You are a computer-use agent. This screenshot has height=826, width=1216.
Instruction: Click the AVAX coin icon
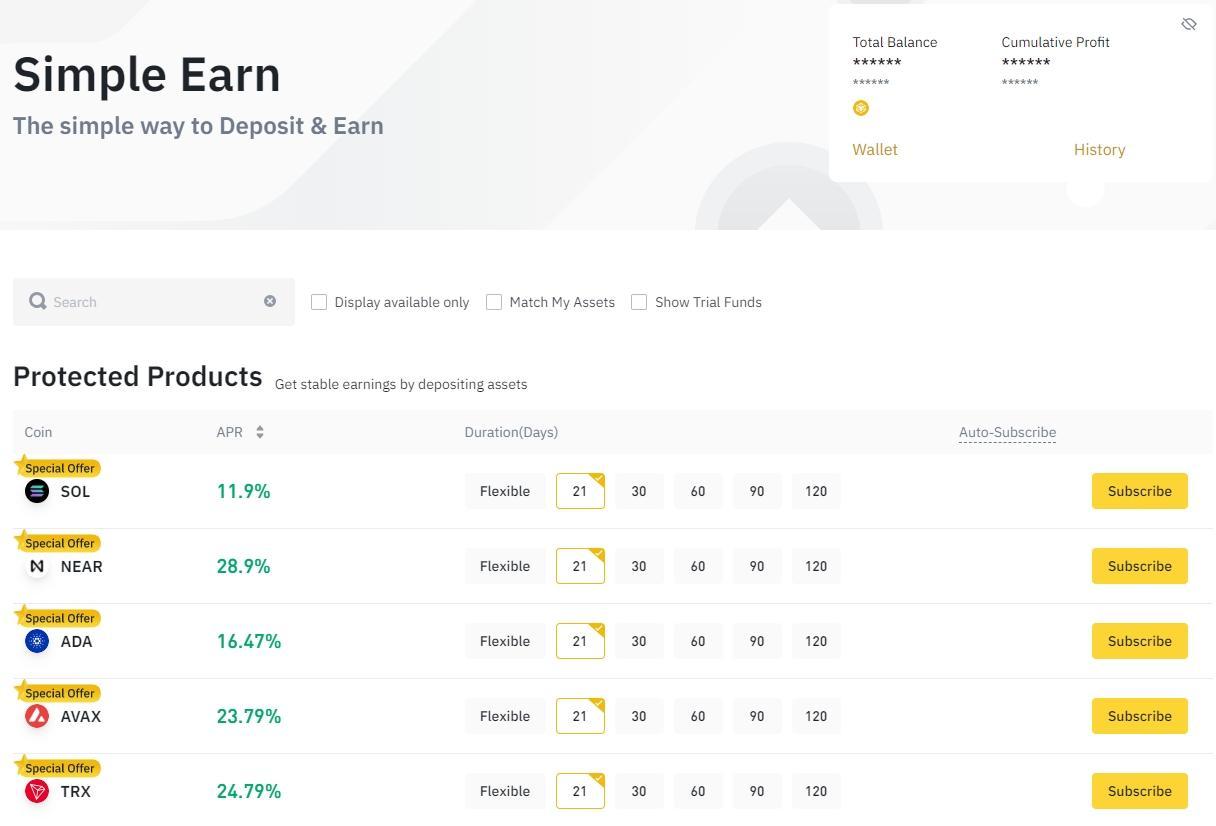(x=37, y=716)
